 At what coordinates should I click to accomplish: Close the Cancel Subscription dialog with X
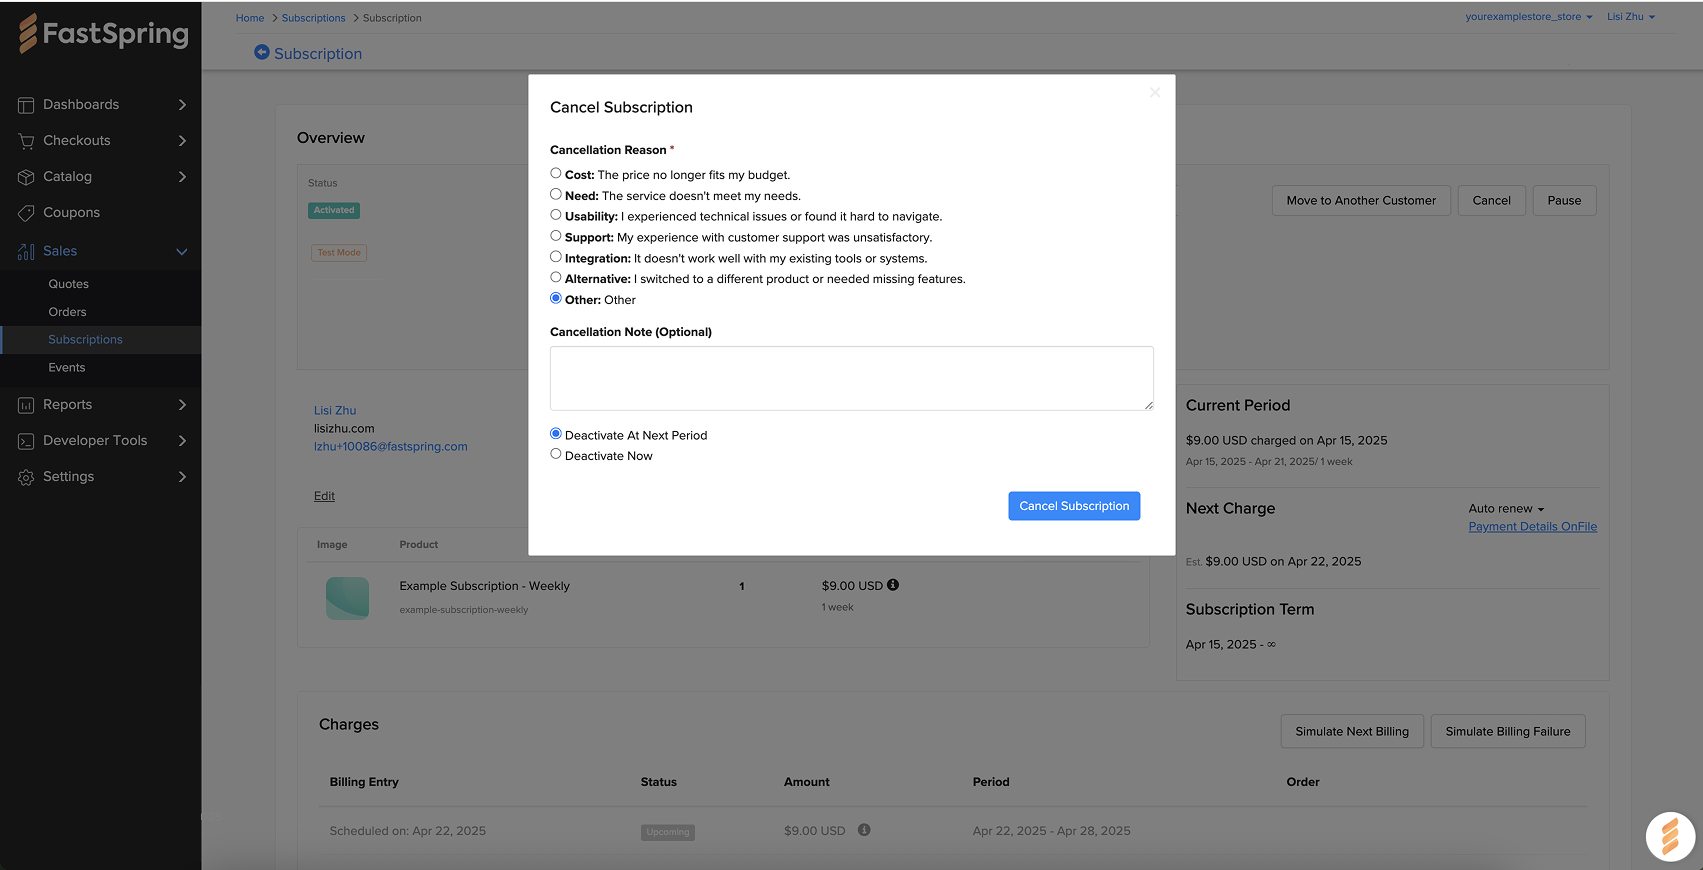coord(1155,92)
